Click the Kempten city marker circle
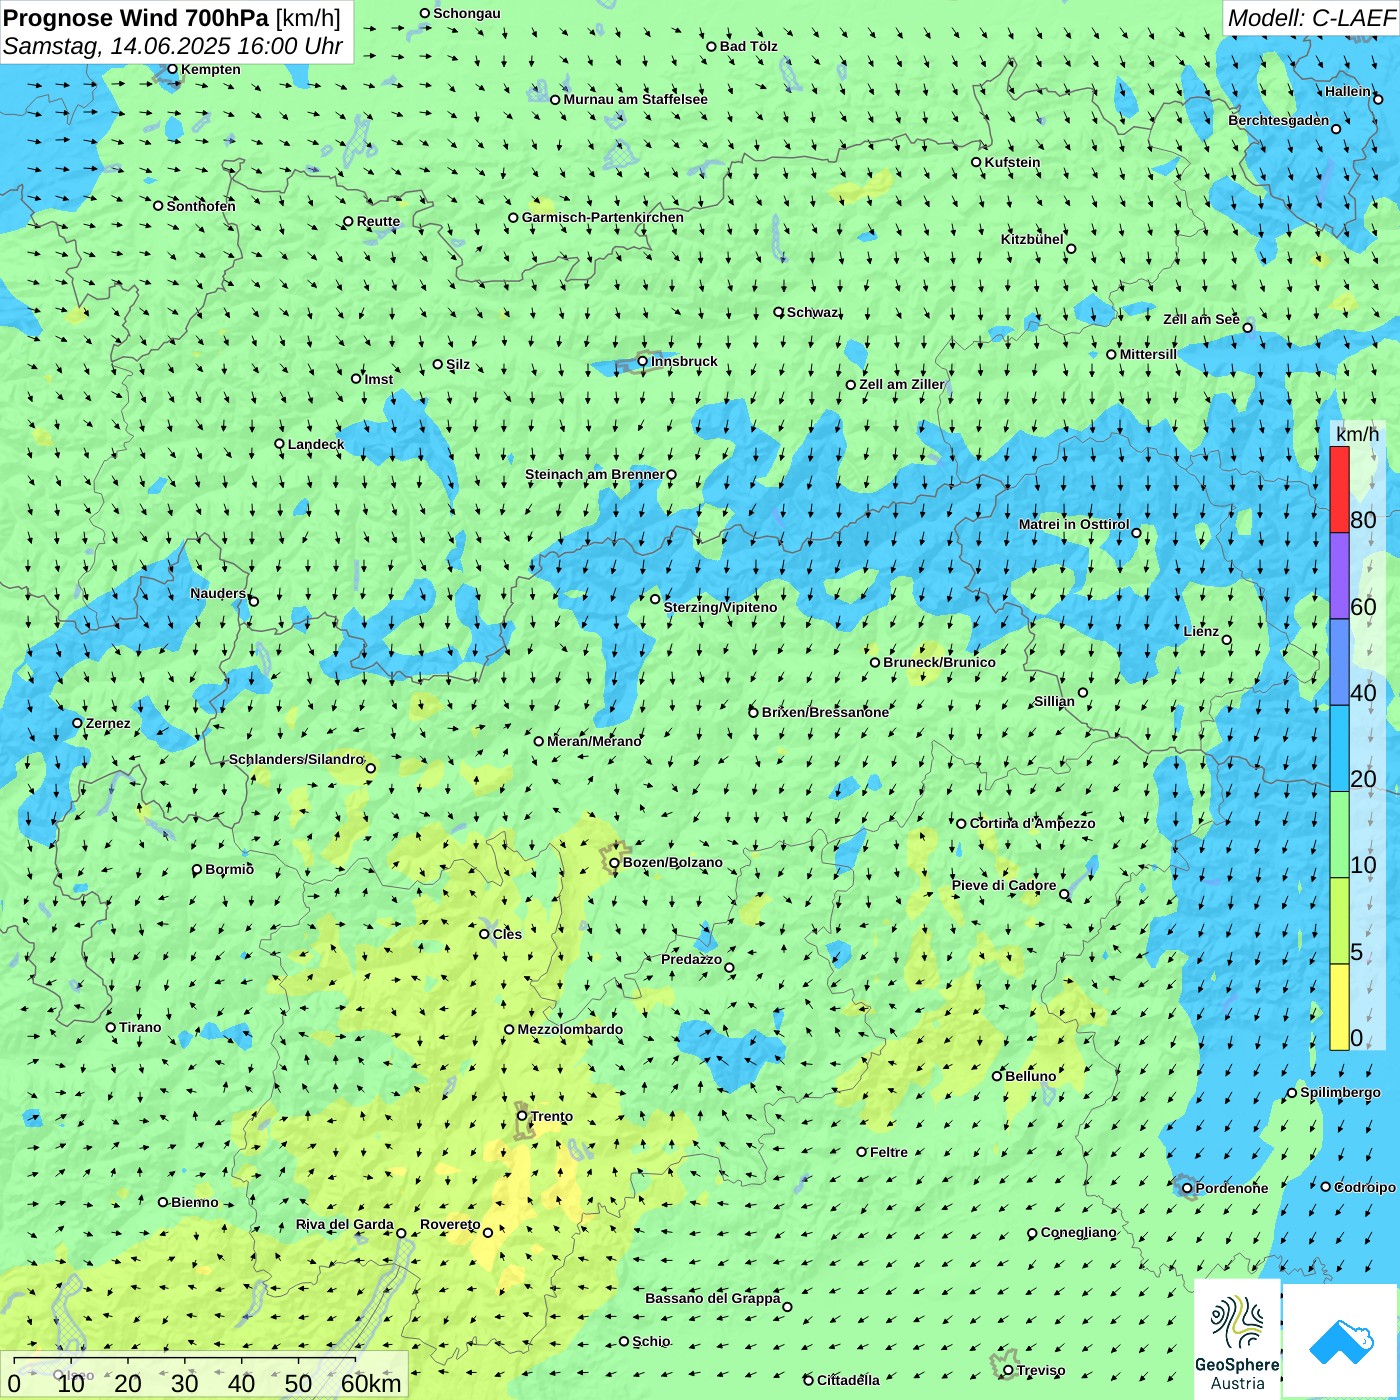Image resolution: width=1400 pixels, height=1400 pixels. (173, 69)
